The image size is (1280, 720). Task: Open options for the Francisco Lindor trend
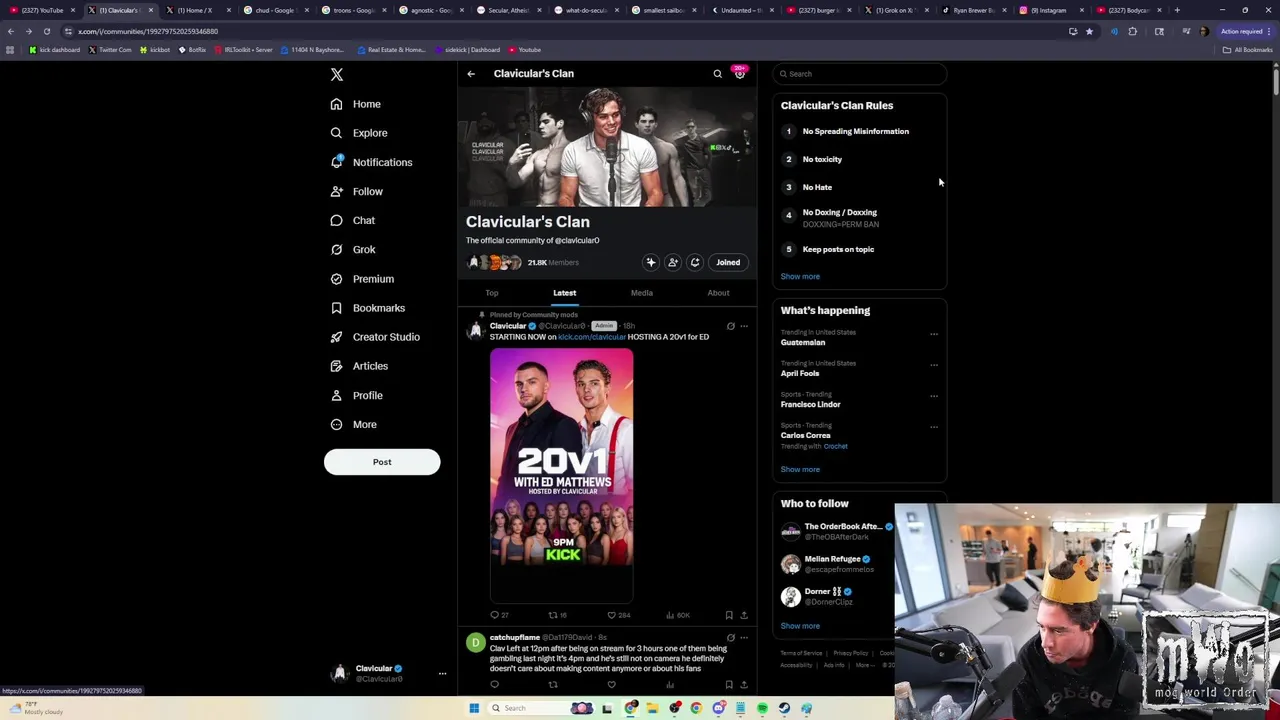coord(934,396)
